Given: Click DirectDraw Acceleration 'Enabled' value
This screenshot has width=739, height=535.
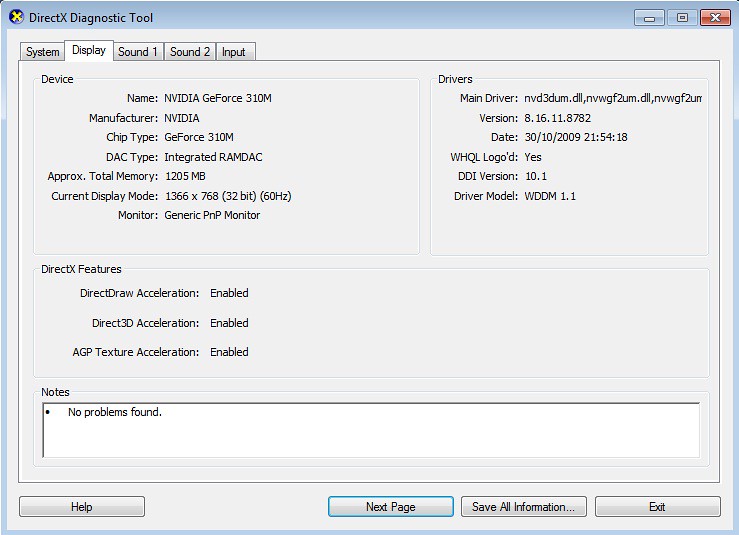Looking at the screenshot, I should click(x=229, y=293).
